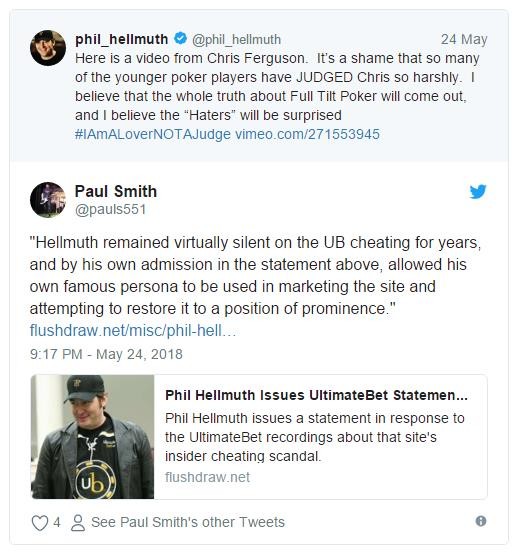Image resolution: width=518 pixels, height=559 pixels.
Task: Open Paul Smith's profile avatar
Action: click(48, 200)
